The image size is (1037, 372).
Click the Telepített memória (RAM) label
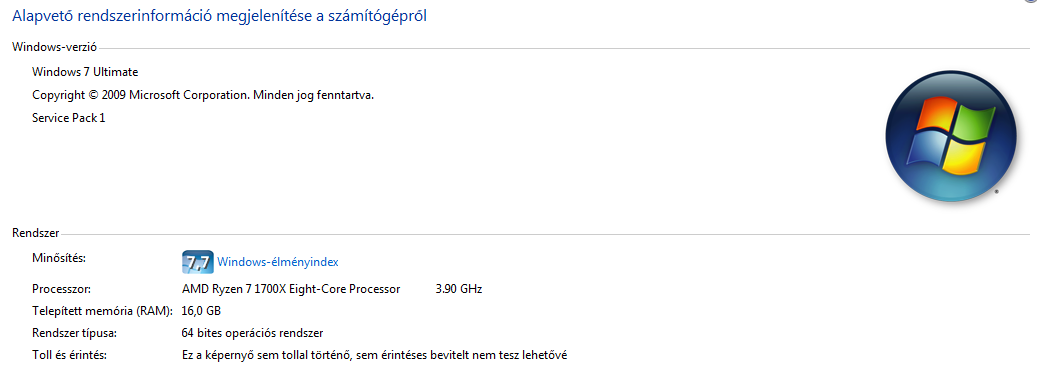click(x=103, y=311)
